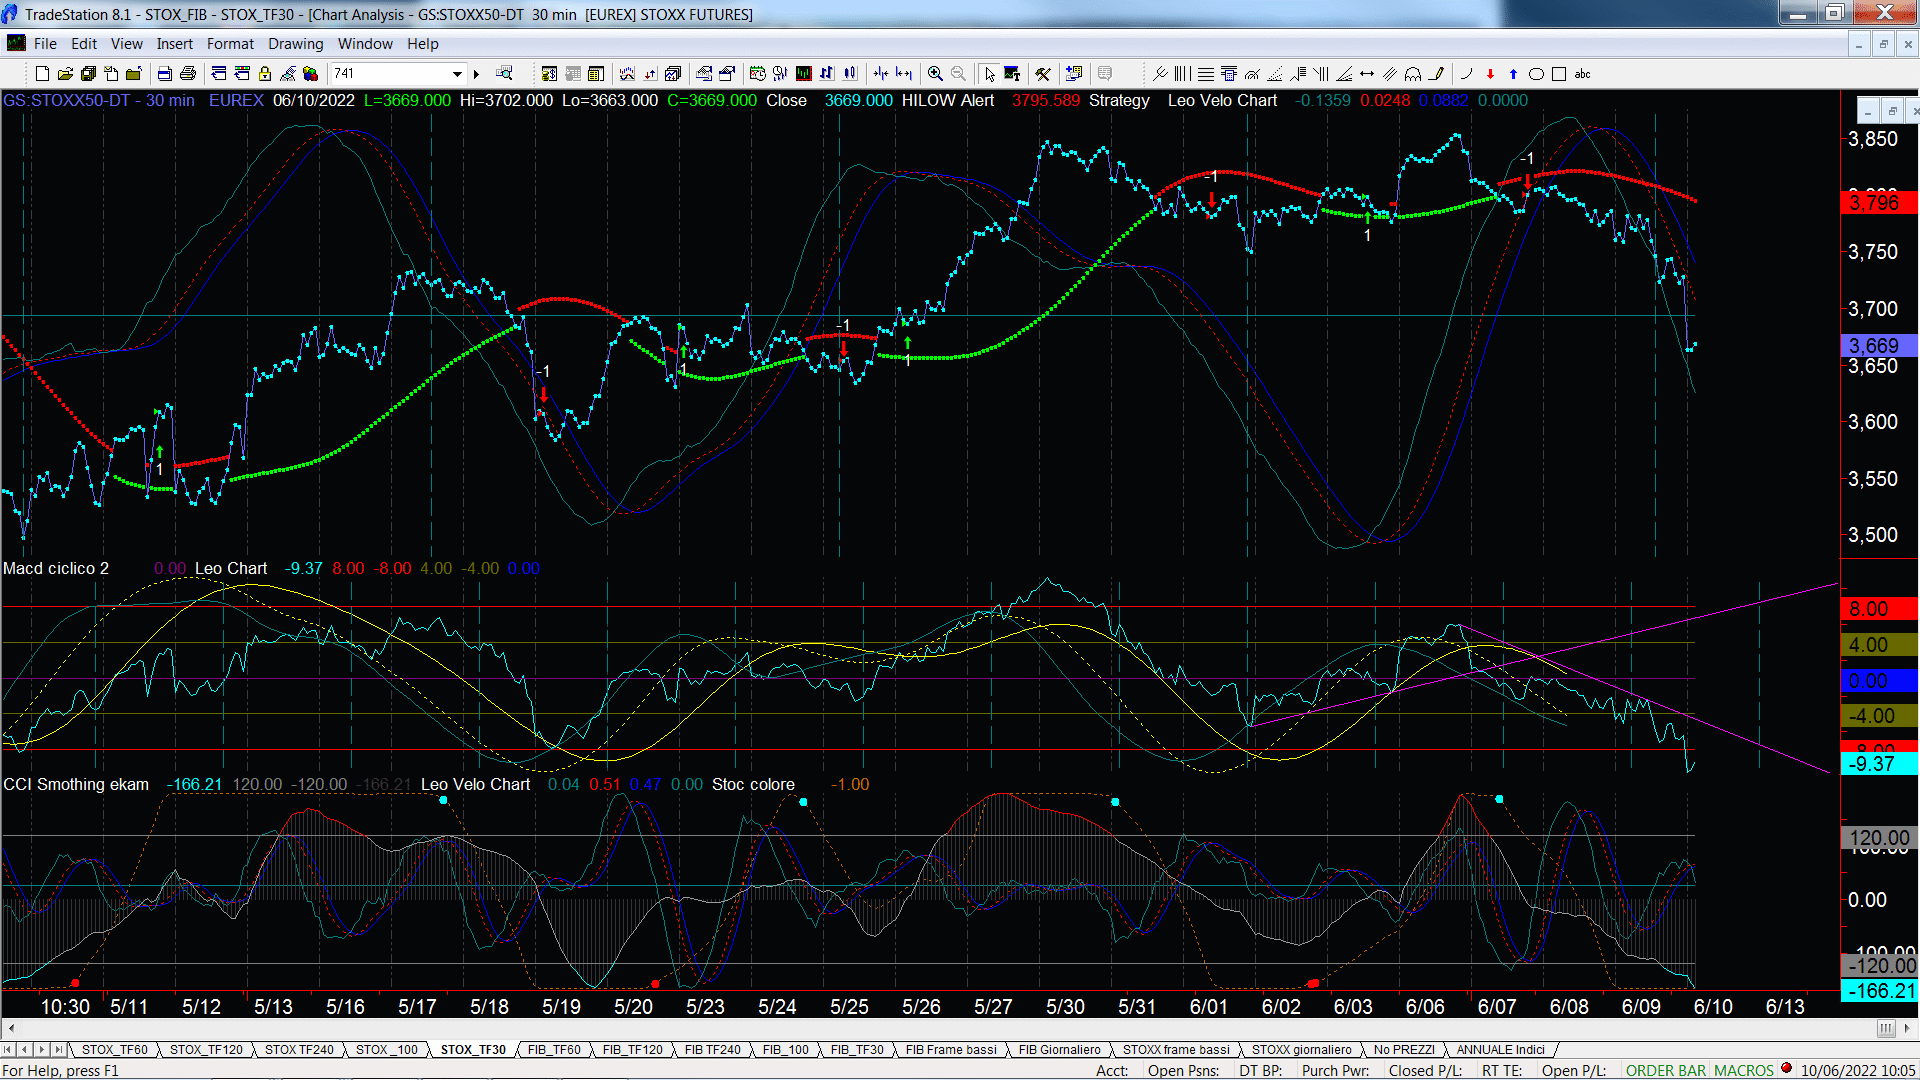Screen dimensions: 1920x1080
Task: Click the colored cubes icon
Action: (x=310, y=74)
